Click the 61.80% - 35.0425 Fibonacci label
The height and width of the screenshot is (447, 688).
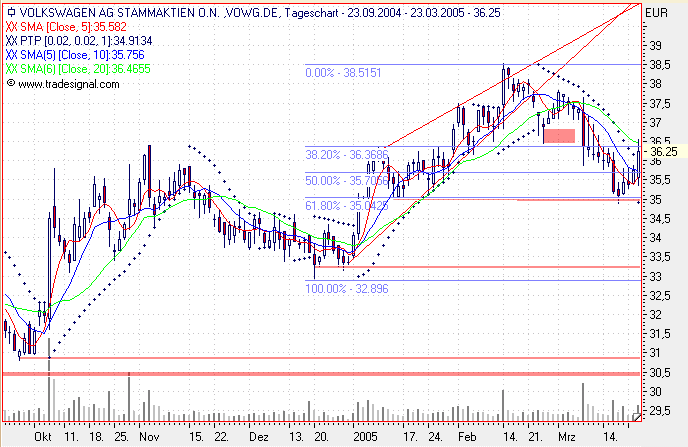pos(347,205)
